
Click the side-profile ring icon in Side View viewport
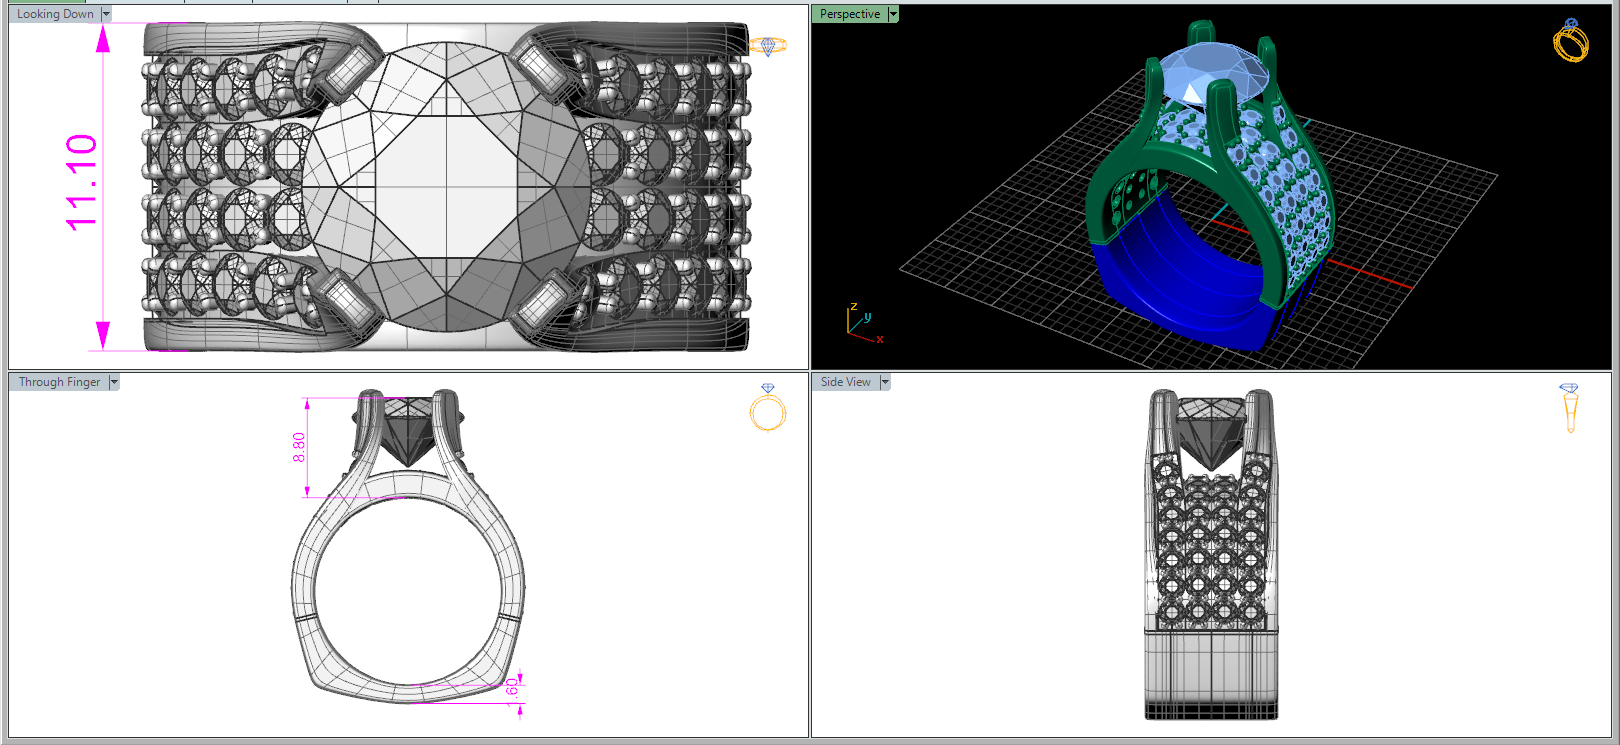click(1569, 408)
